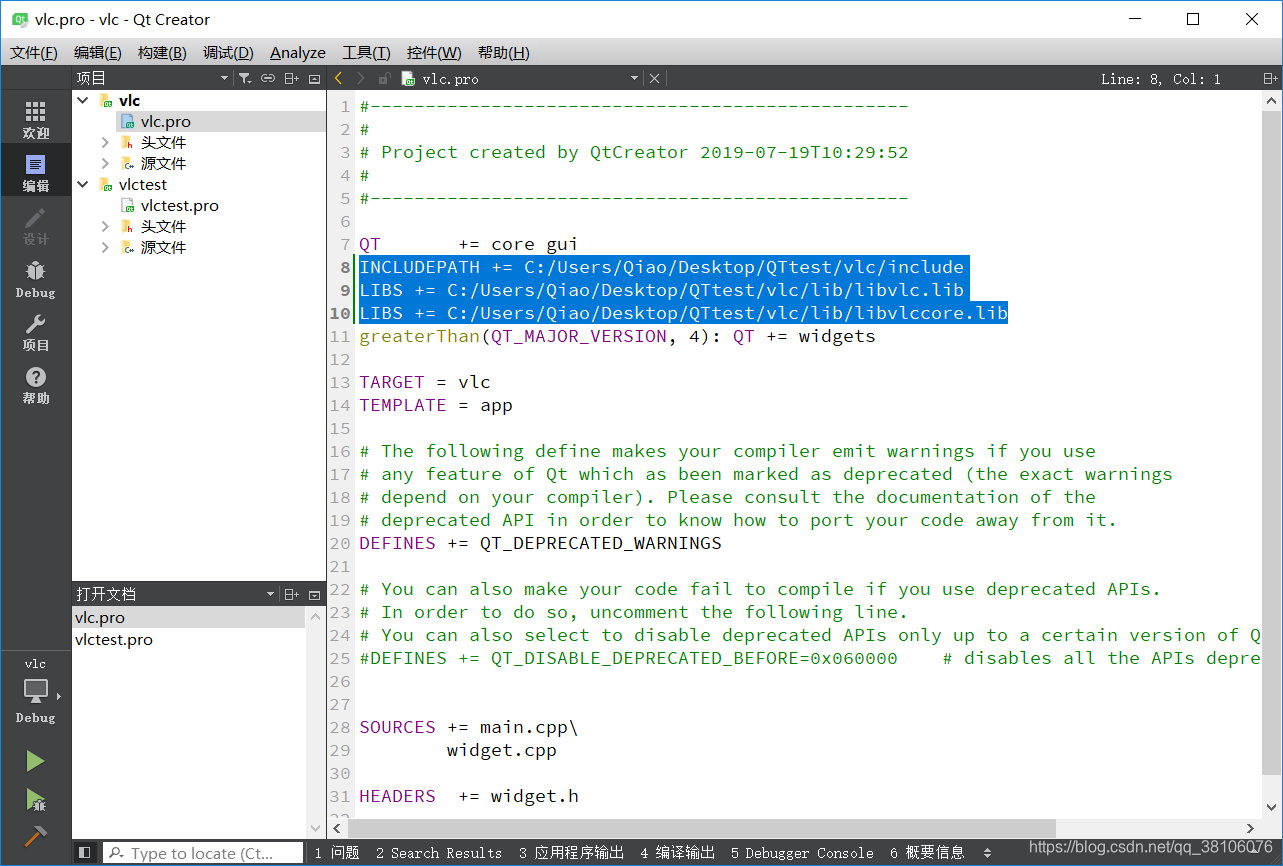
Task: Start debugging with the play-bug button
Action: click(x=36, y=799)
